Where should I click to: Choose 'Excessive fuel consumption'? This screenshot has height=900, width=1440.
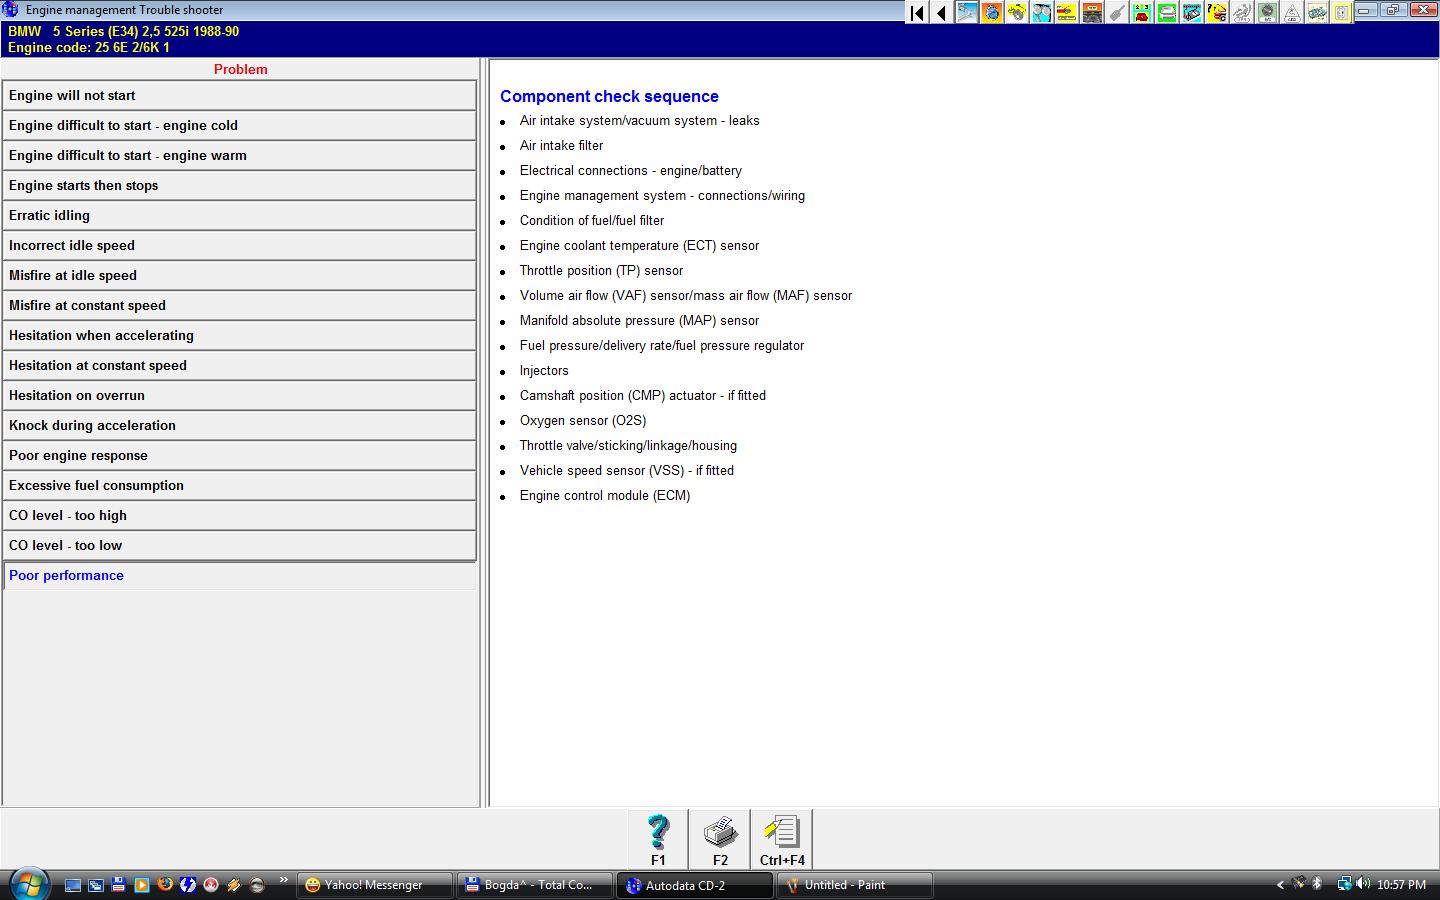pos(239,485)
